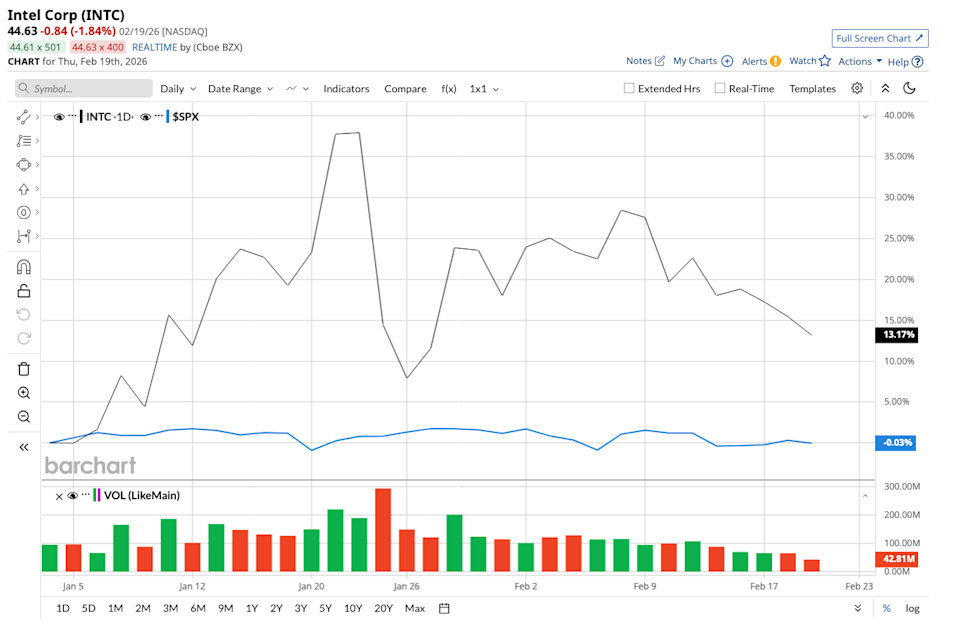Toggle visibility eye for INTC series

59,117
